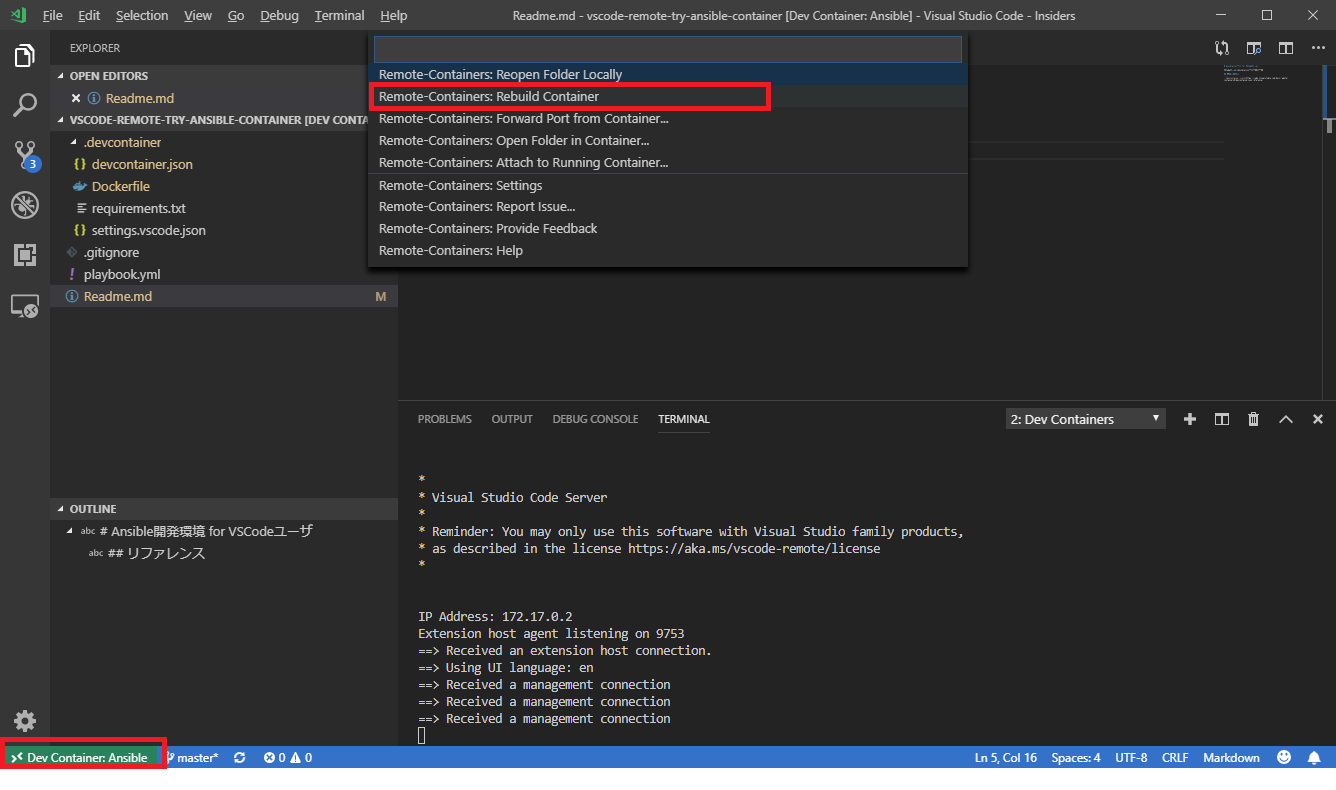Split the terminal using the split icon
The image size is (1336, 790).
pos(1221,419)
